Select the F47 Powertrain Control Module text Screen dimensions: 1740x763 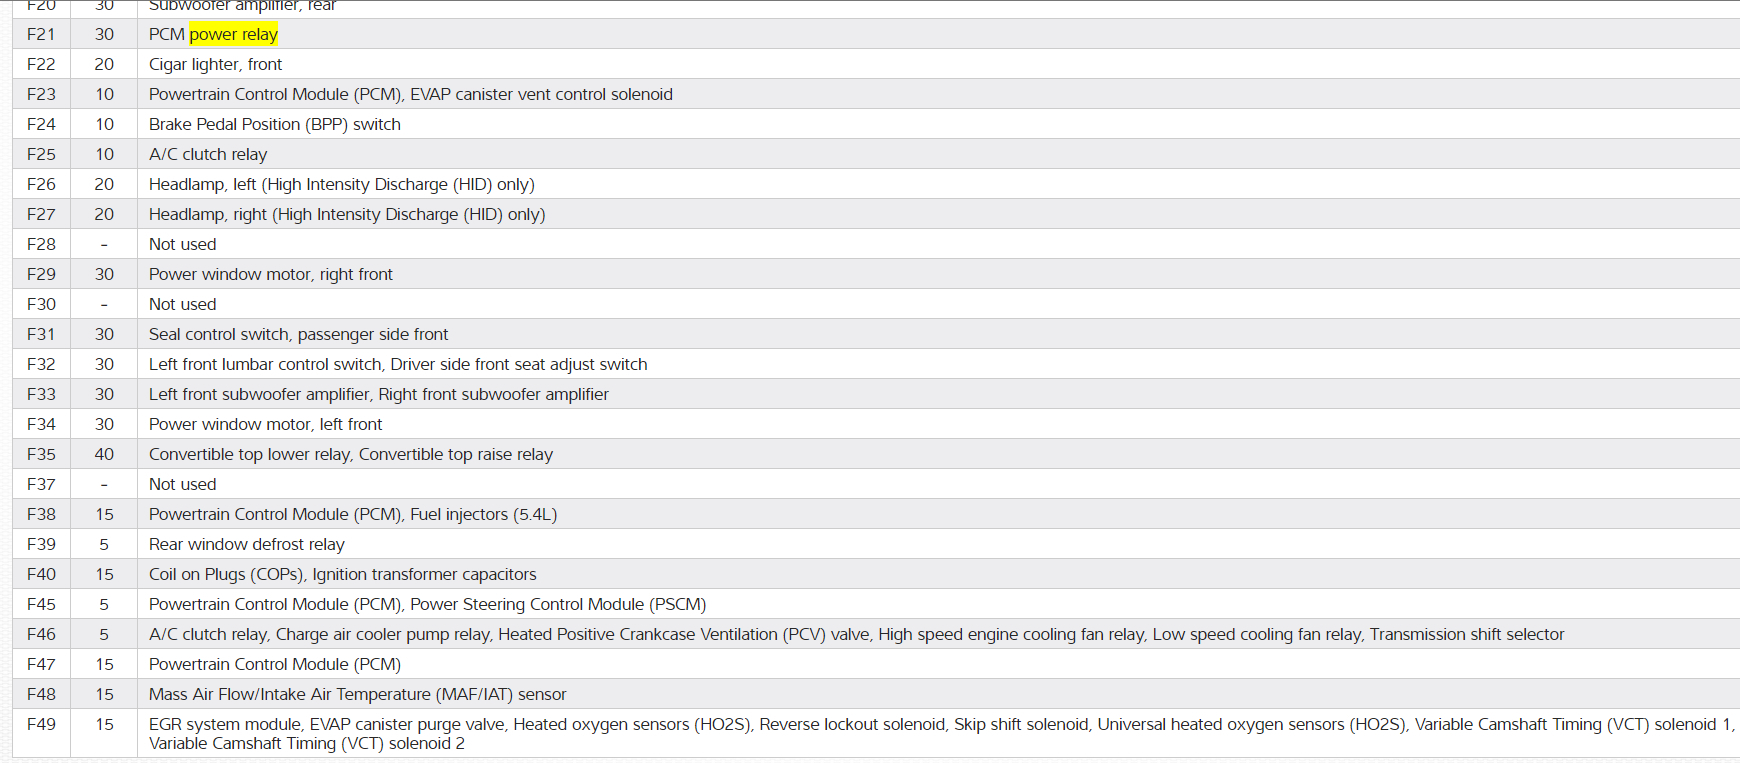coord(274,664)
